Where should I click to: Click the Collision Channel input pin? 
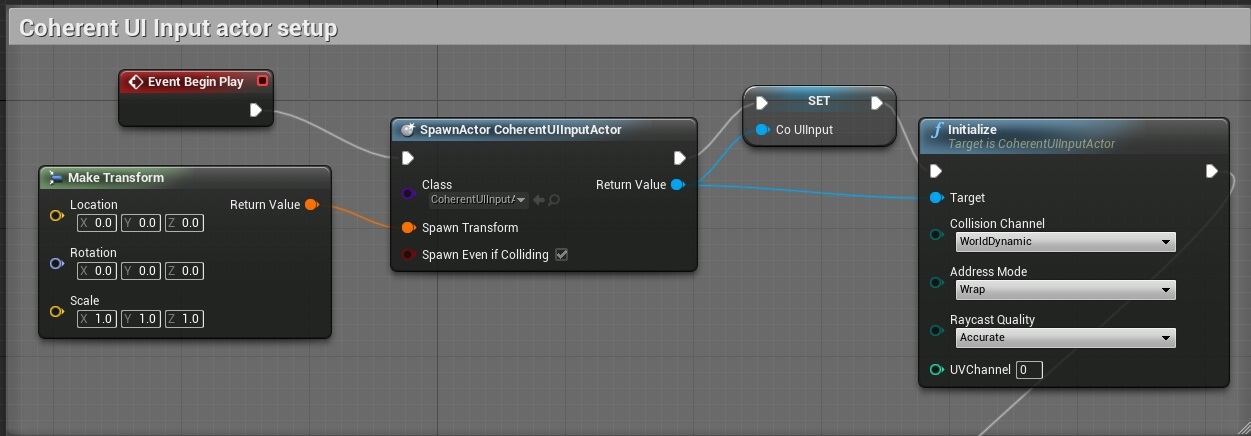pyautogui.click(x=936, y=234)
